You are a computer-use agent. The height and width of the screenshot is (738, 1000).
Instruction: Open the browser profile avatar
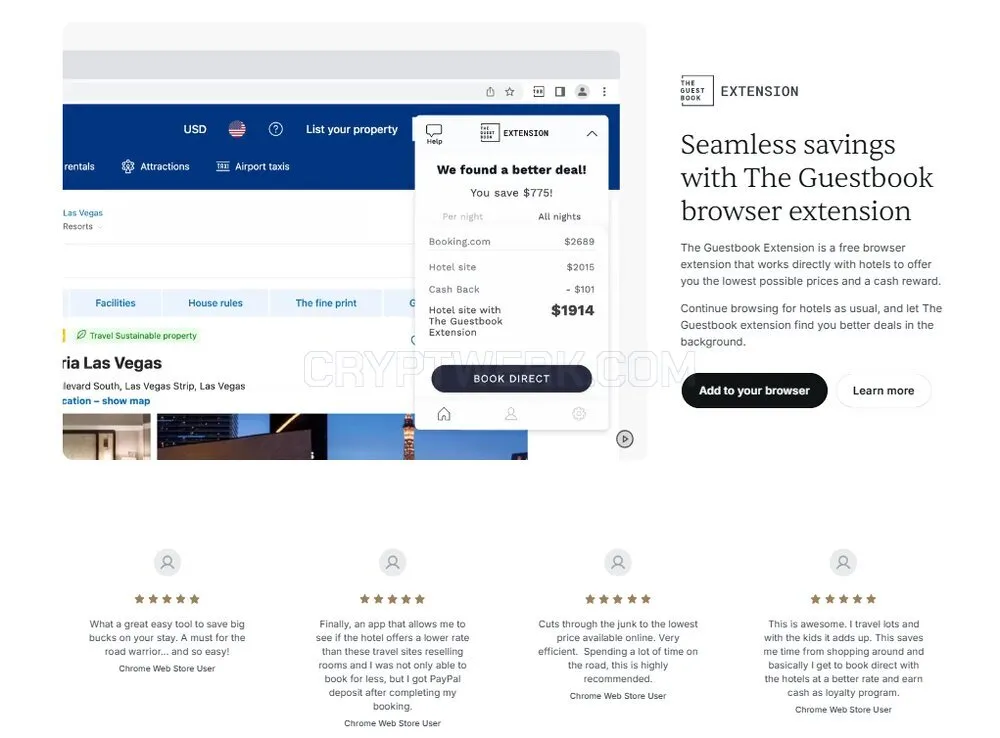click(x=582, y=92)
